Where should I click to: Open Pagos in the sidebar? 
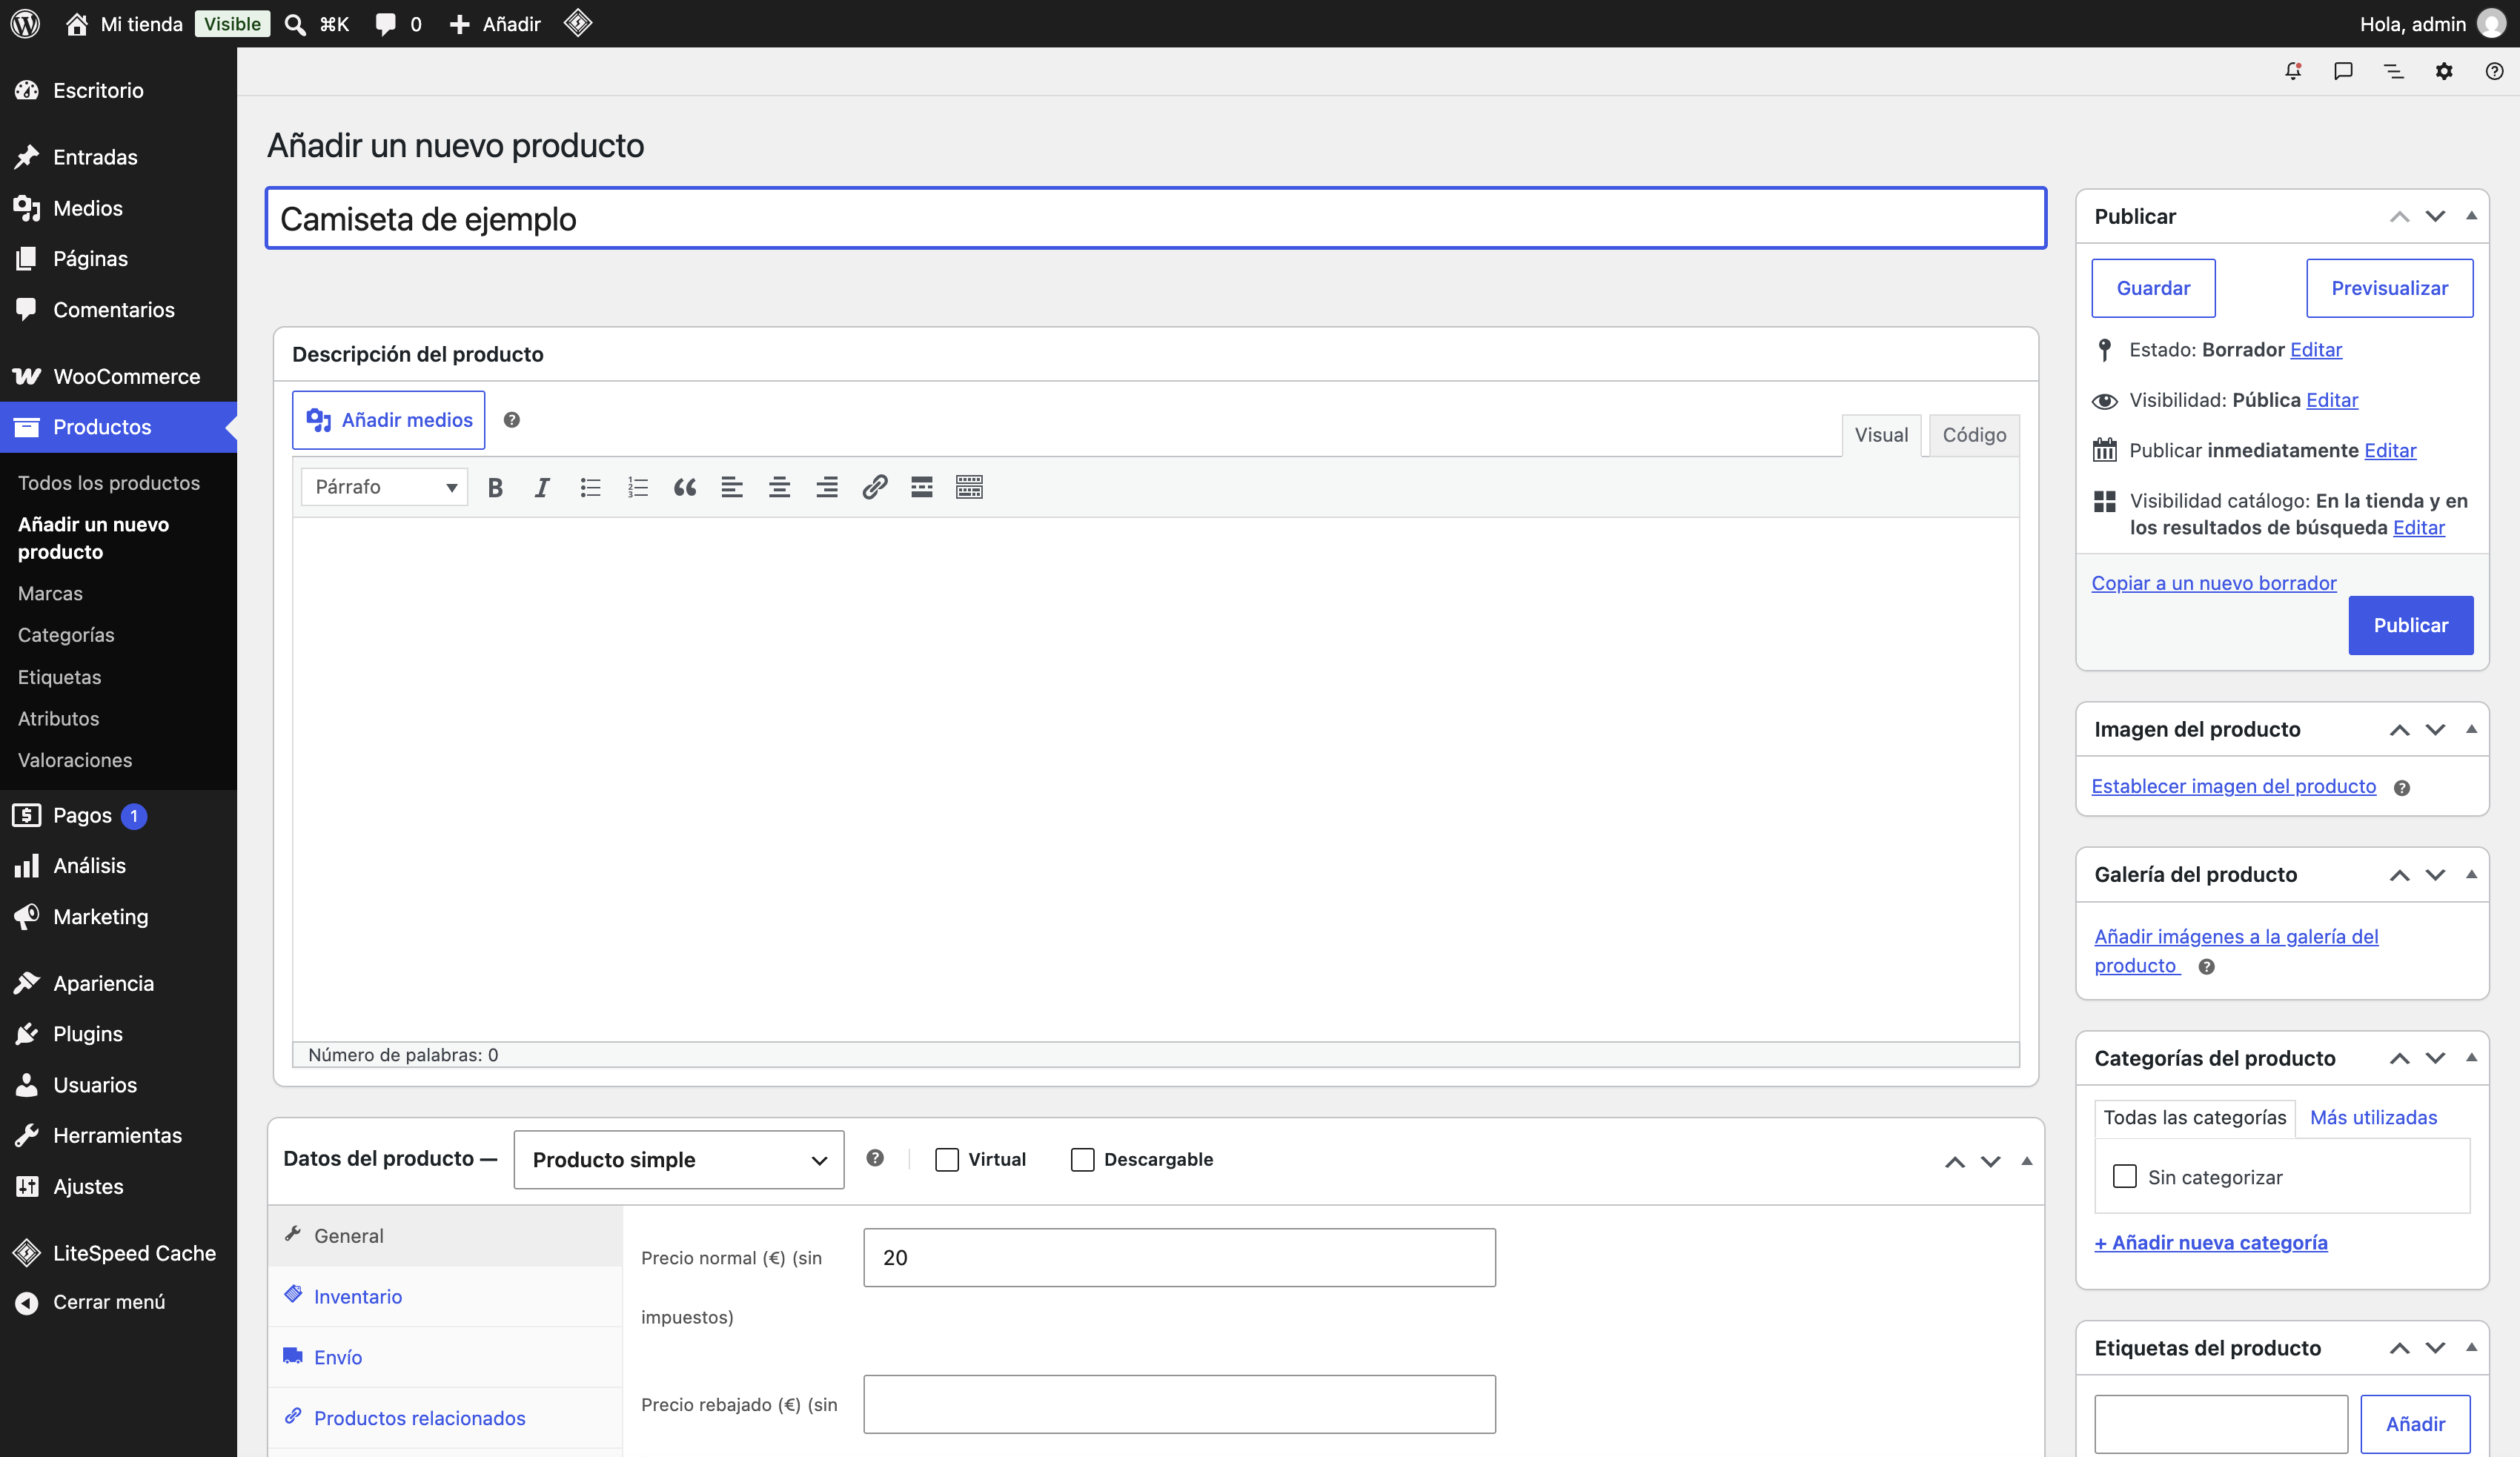(118, 815)
